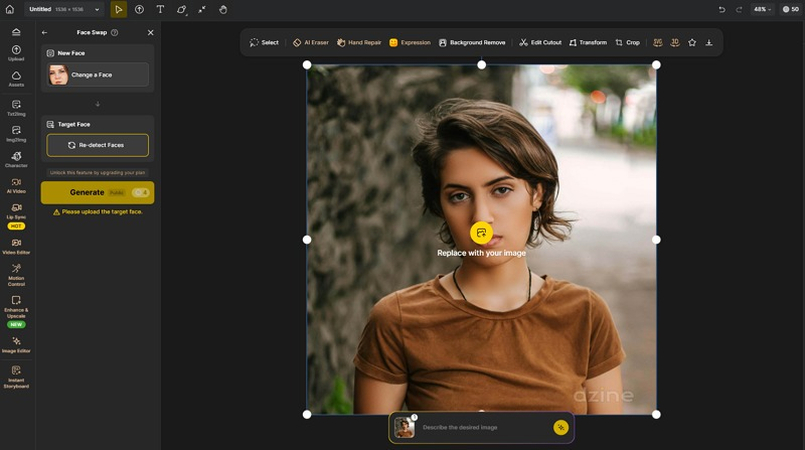The width and height of the screenshot is (805, 450).
Task: Open the Background Remove tool
Action: pyautogui.click(x=472, y=43)
